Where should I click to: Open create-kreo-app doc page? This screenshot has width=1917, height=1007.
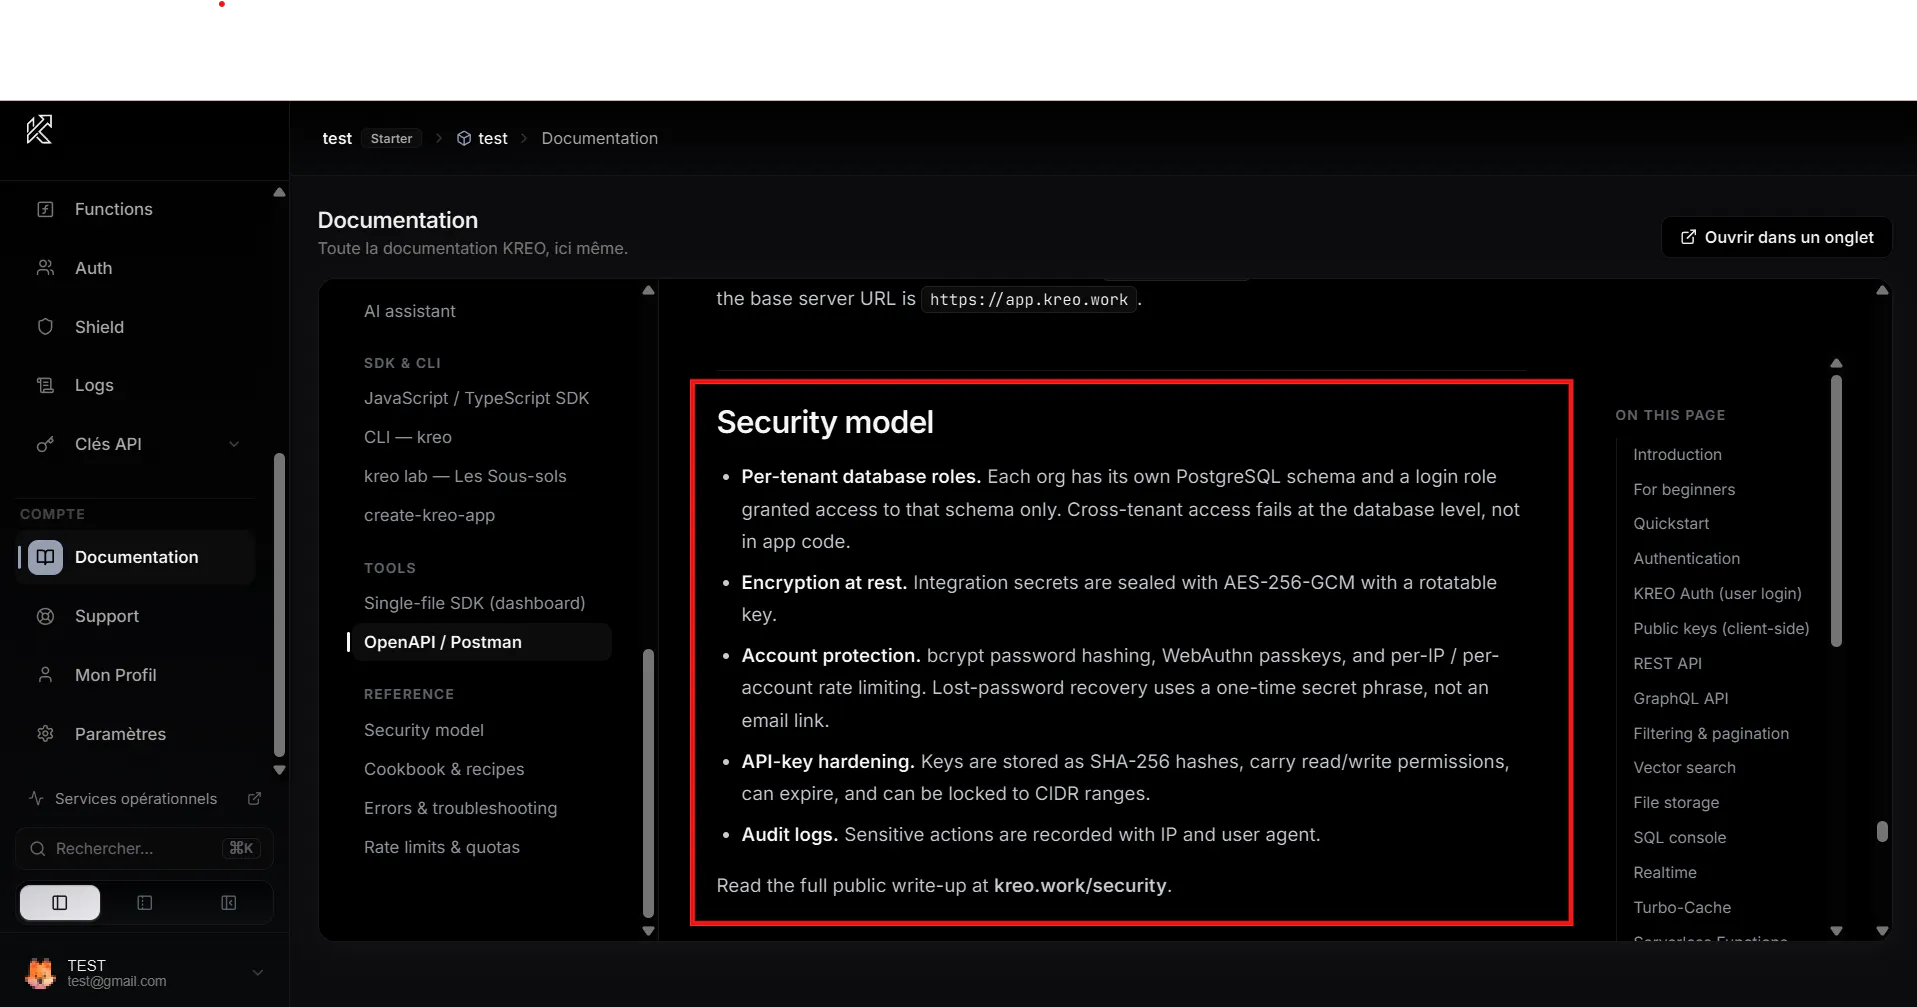point(430,516)
